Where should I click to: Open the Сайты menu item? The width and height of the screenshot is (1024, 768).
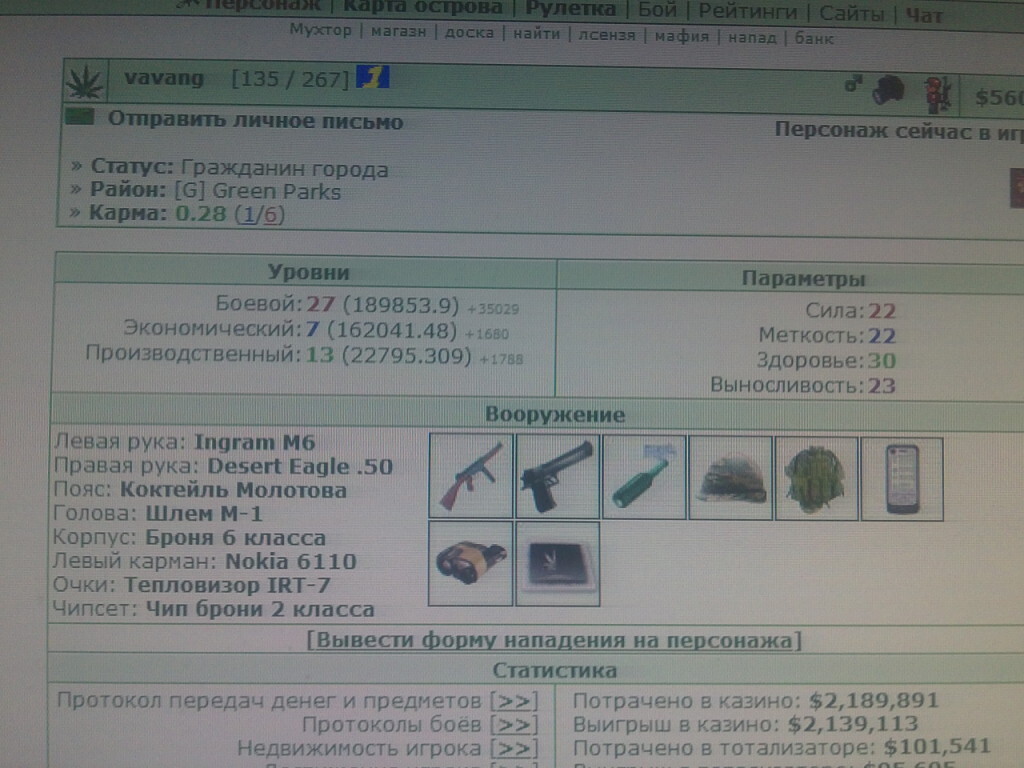(x=852, y=13)
